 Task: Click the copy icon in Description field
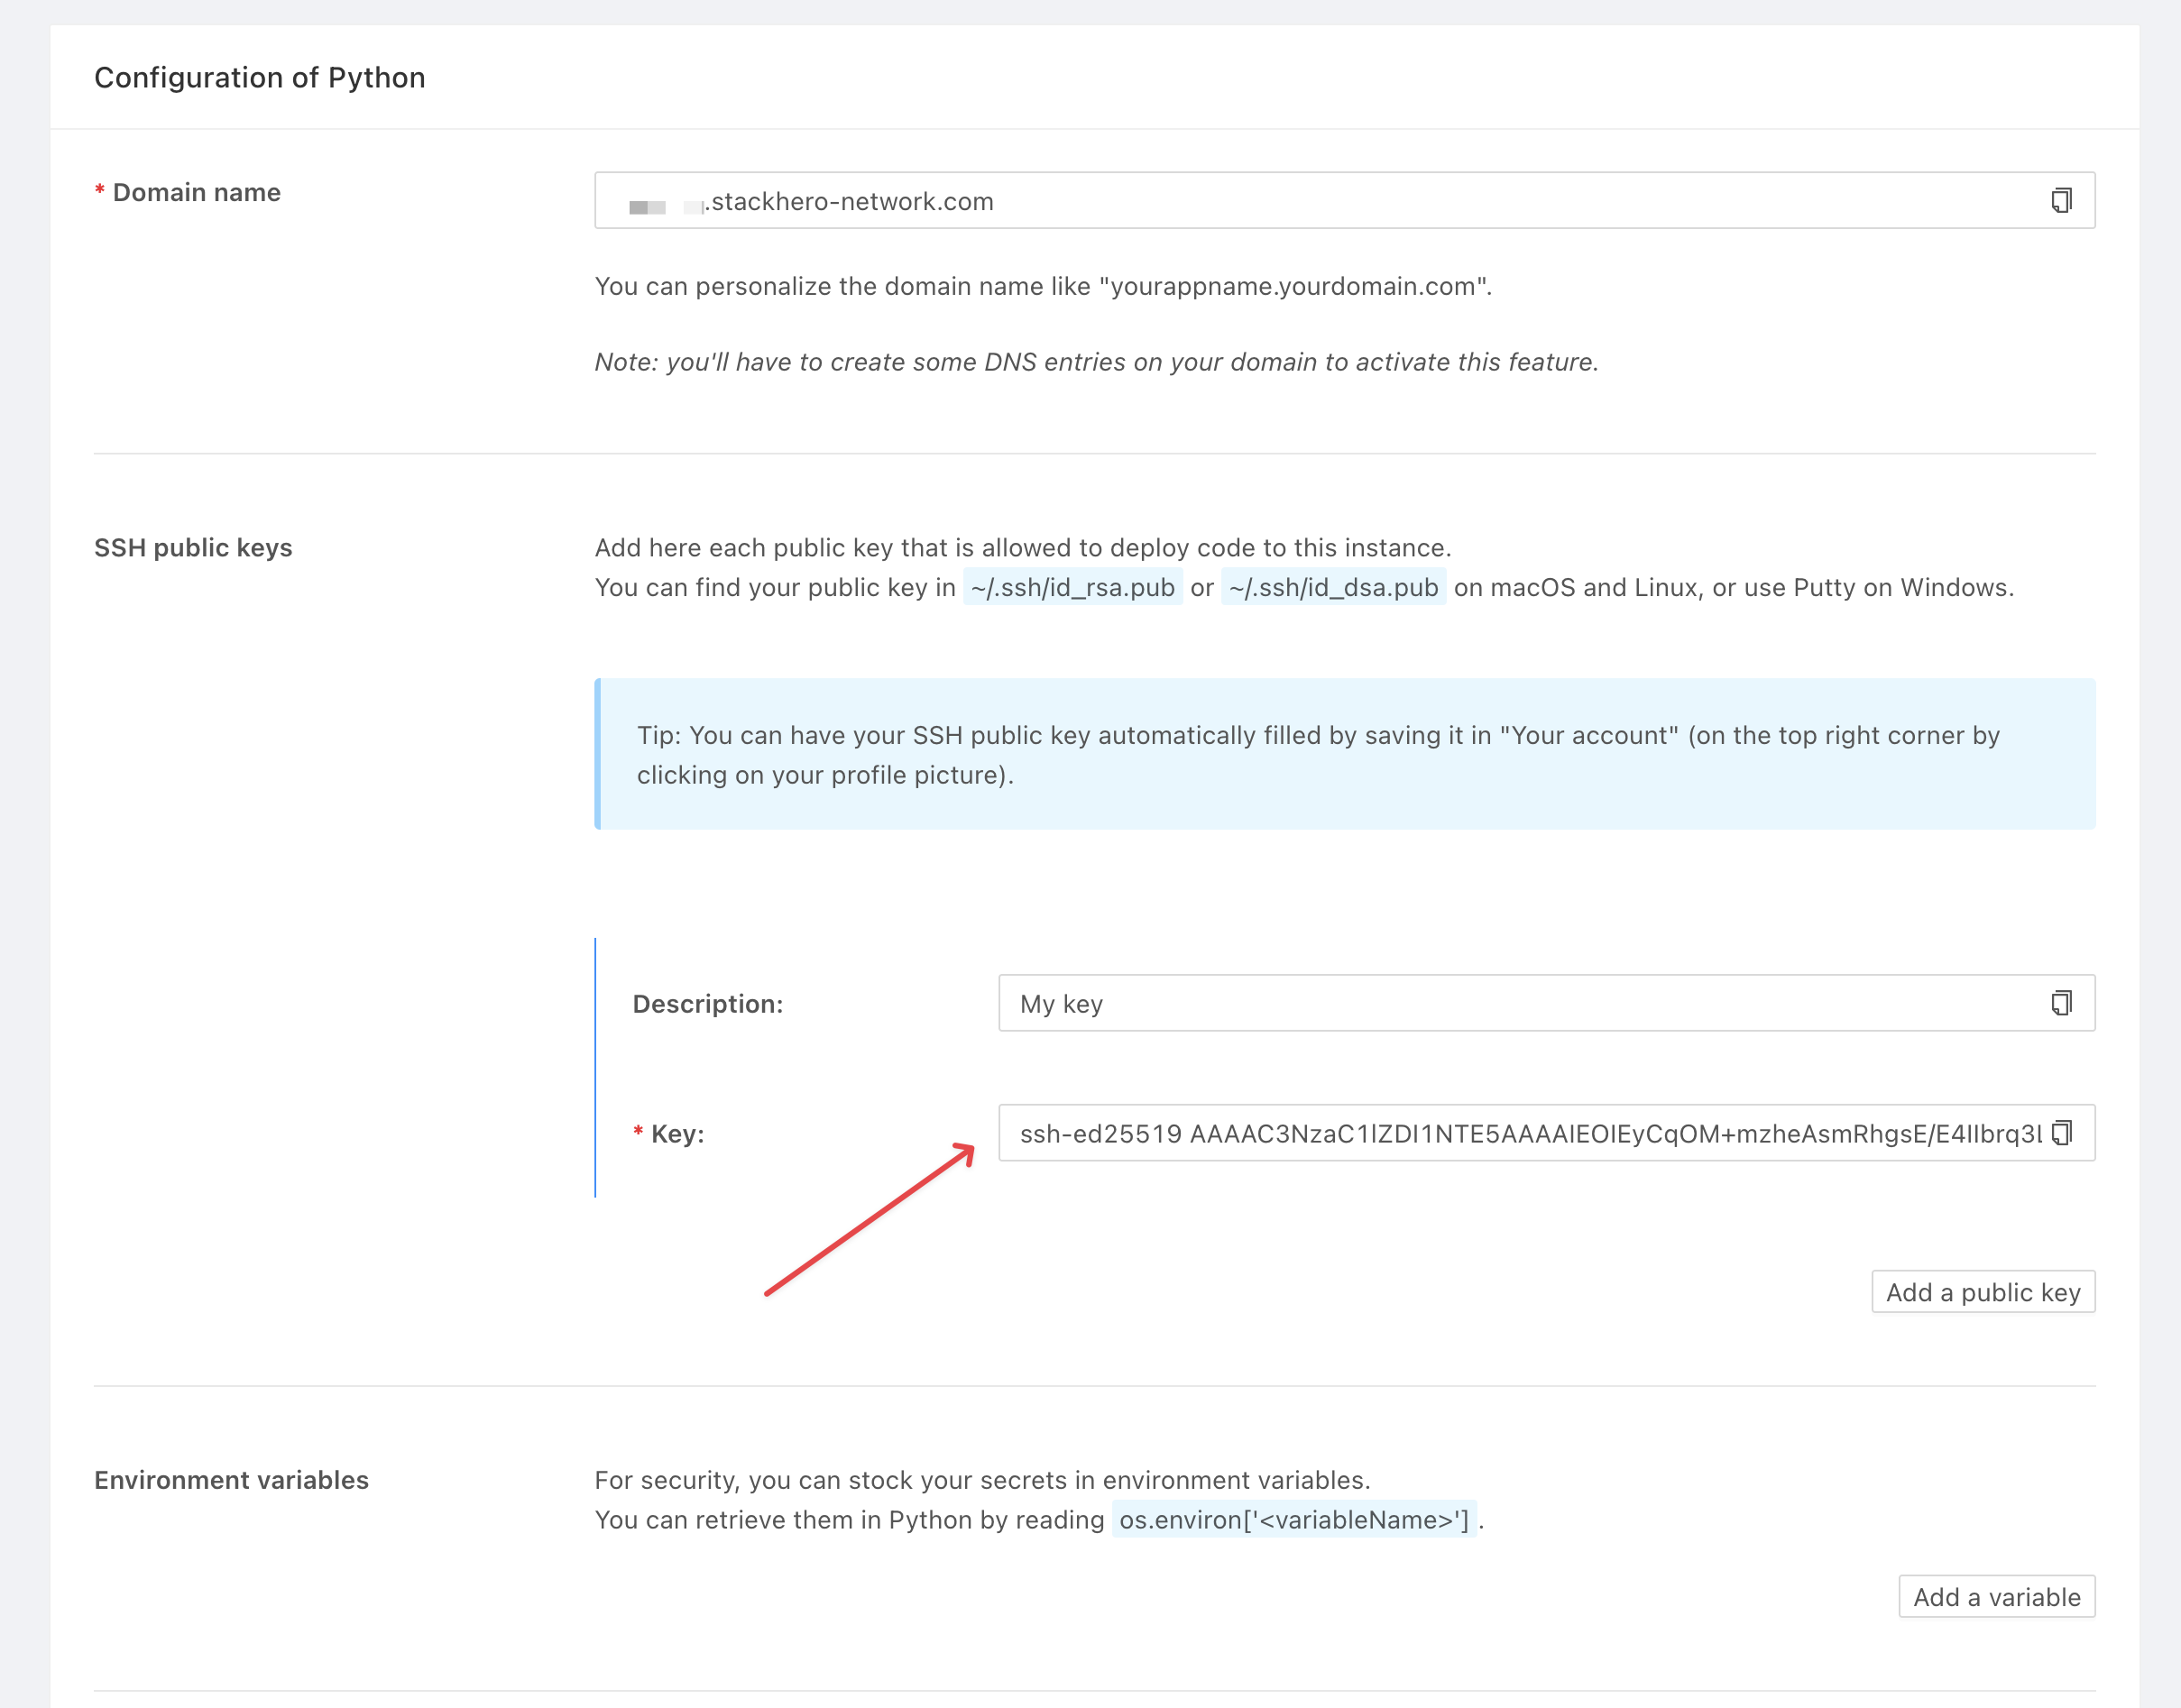2061,1003
